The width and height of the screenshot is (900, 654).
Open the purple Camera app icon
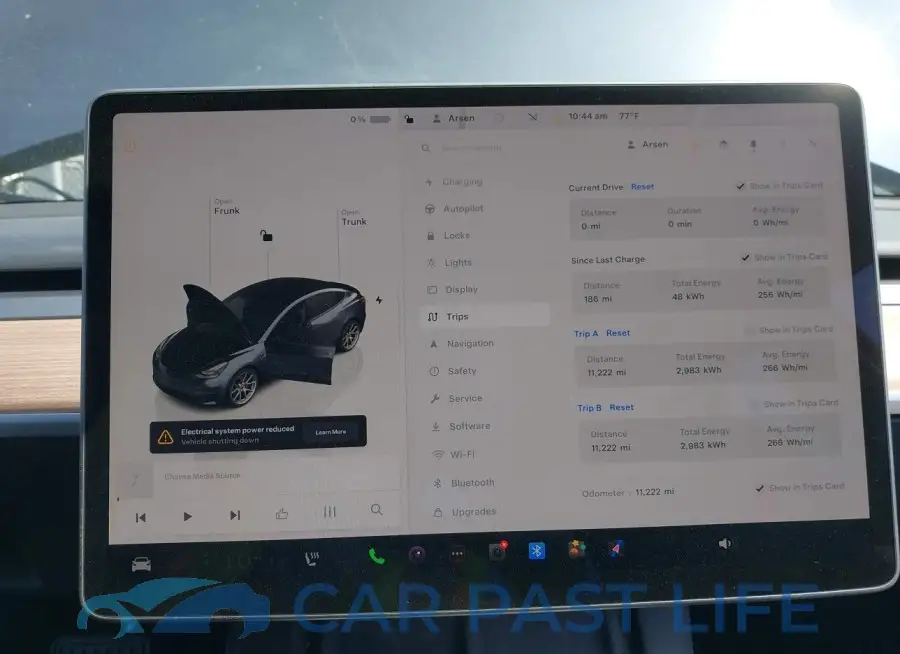point(417,554)
